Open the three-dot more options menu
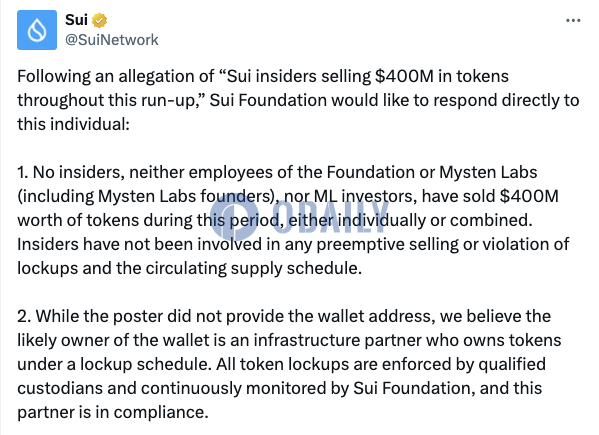Image resolution: width=599 pixels, height=435 pixels. [x=573, y=21]
